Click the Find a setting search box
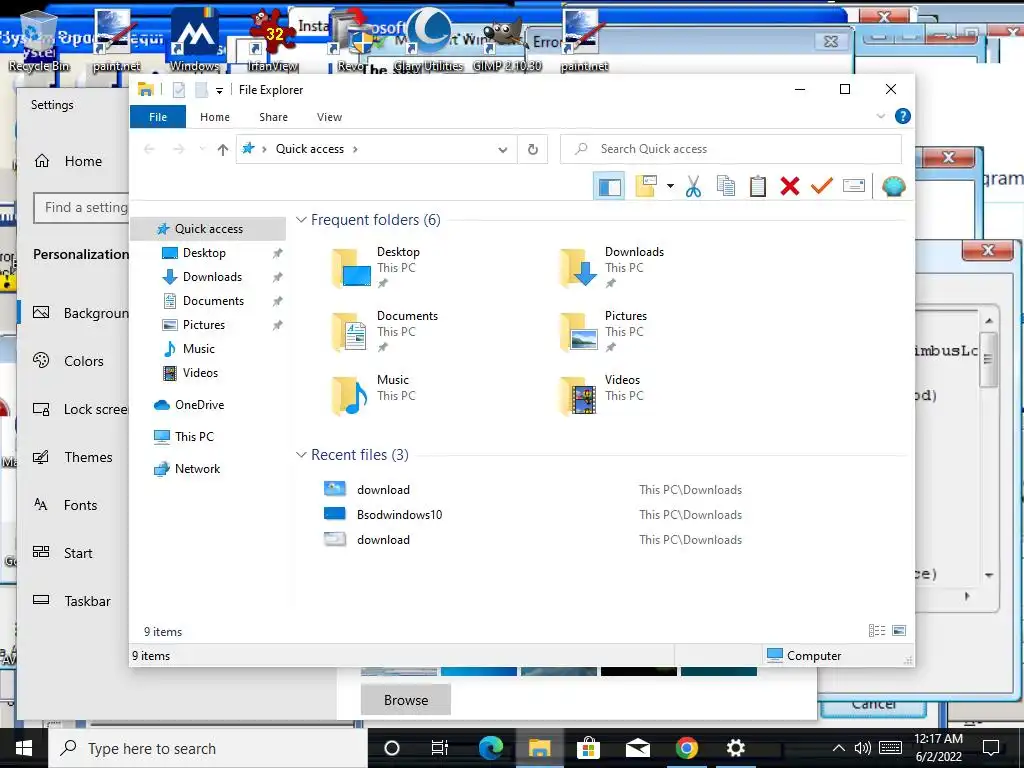This screenshot has height=768, width=1024. click(x=82, y=208)
